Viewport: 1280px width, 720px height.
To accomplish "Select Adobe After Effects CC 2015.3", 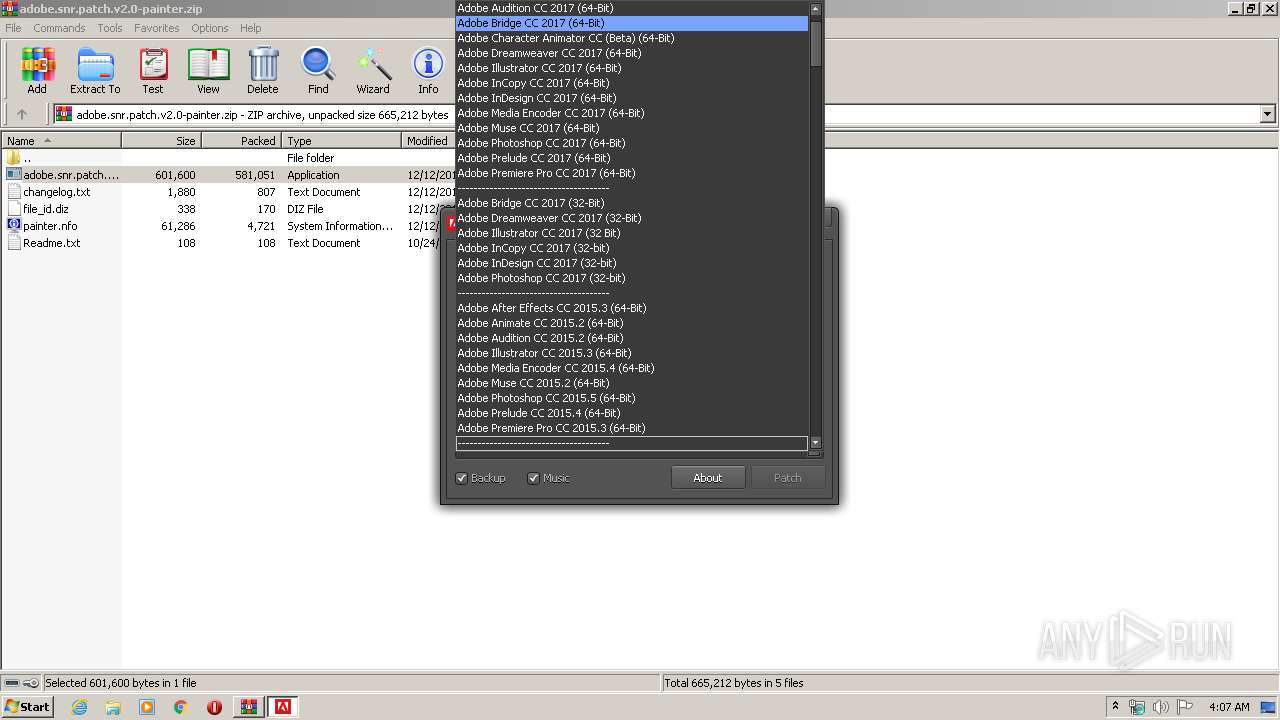I will [x=632, y=308].
